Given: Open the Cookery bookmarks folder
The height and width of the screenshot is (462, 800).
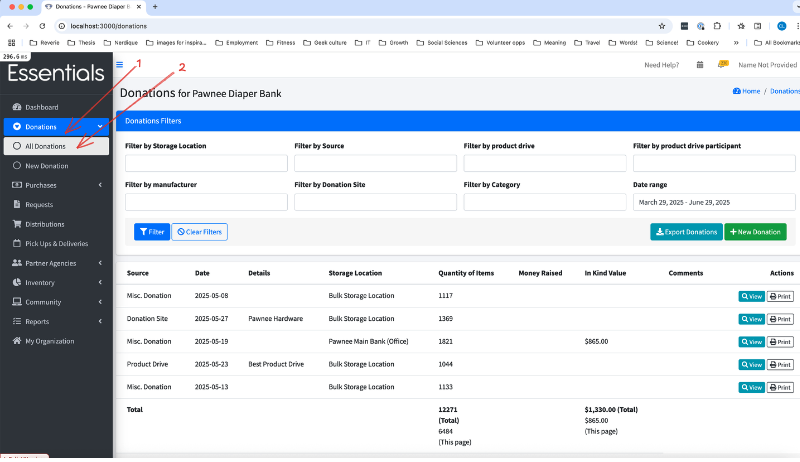Looking at the screenshot, I should tap(703, 43).
